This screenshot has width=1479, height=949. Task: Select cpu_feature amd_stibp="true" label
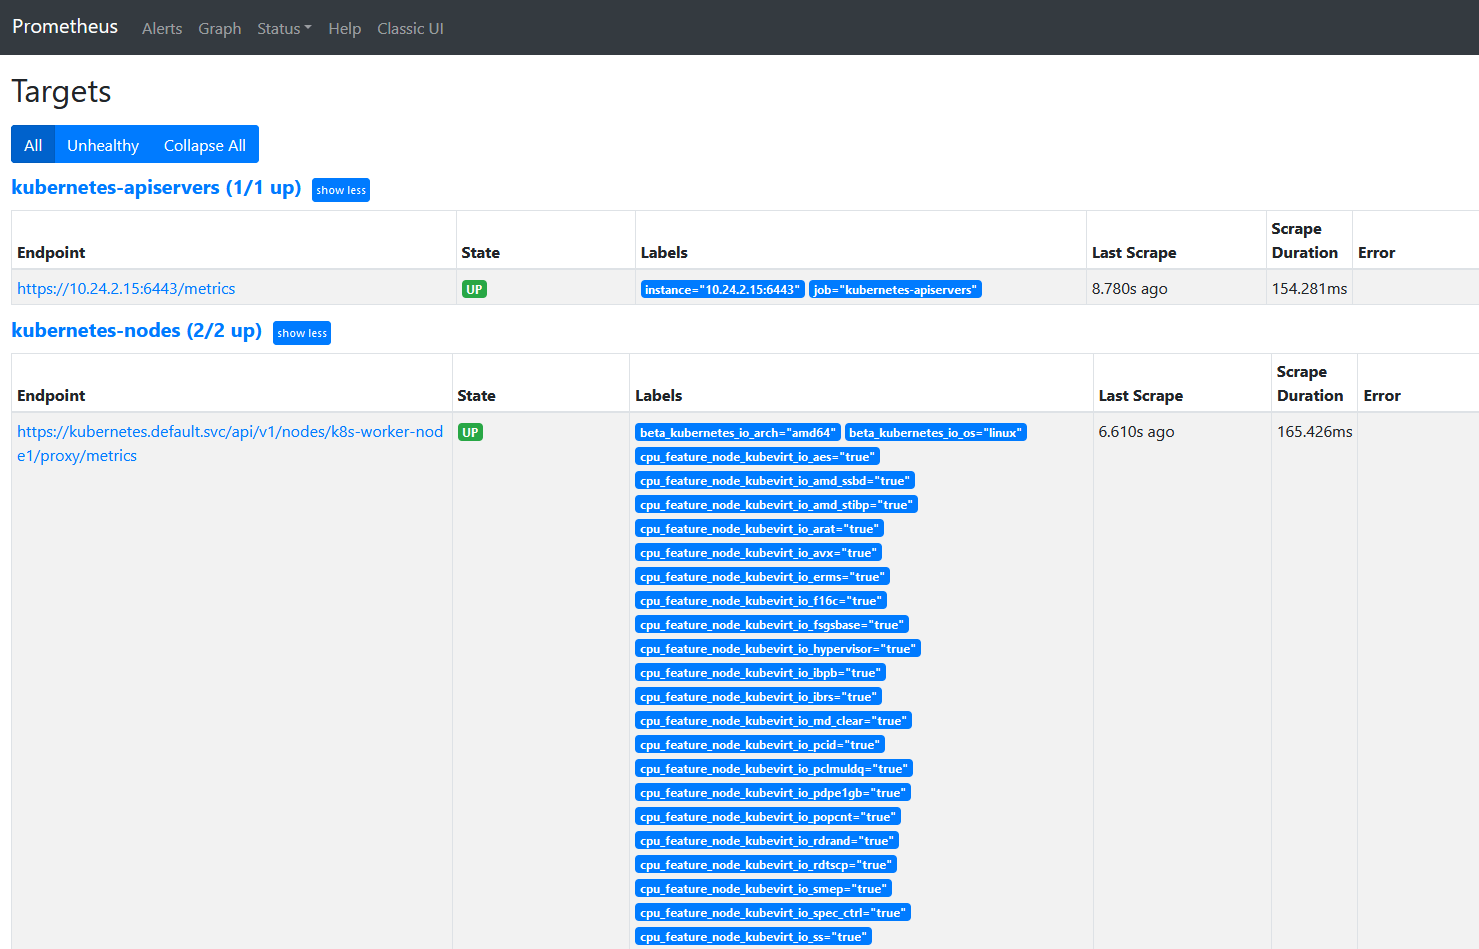[776, 504]
